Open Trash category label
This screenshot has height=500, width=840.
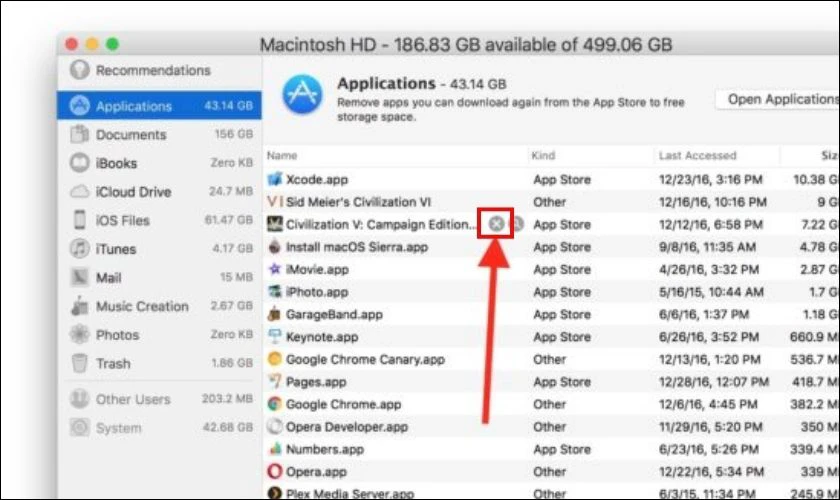coord(113,363)
